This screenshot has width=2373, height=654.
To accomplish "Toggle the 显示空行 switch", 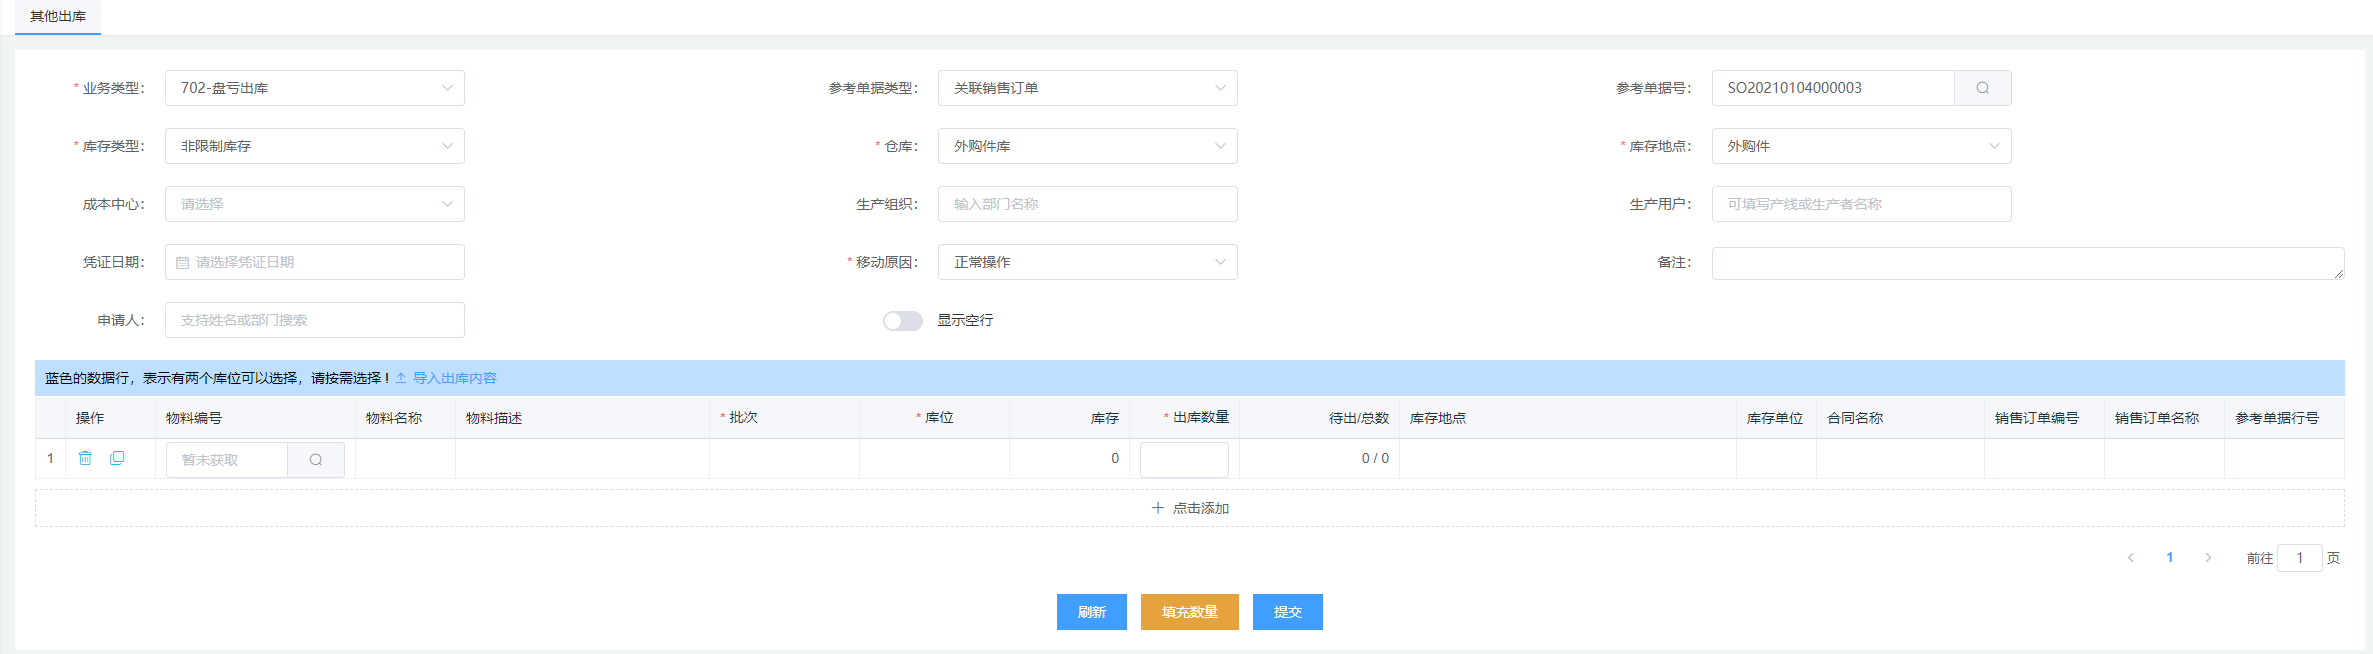I will pos(902,320).
